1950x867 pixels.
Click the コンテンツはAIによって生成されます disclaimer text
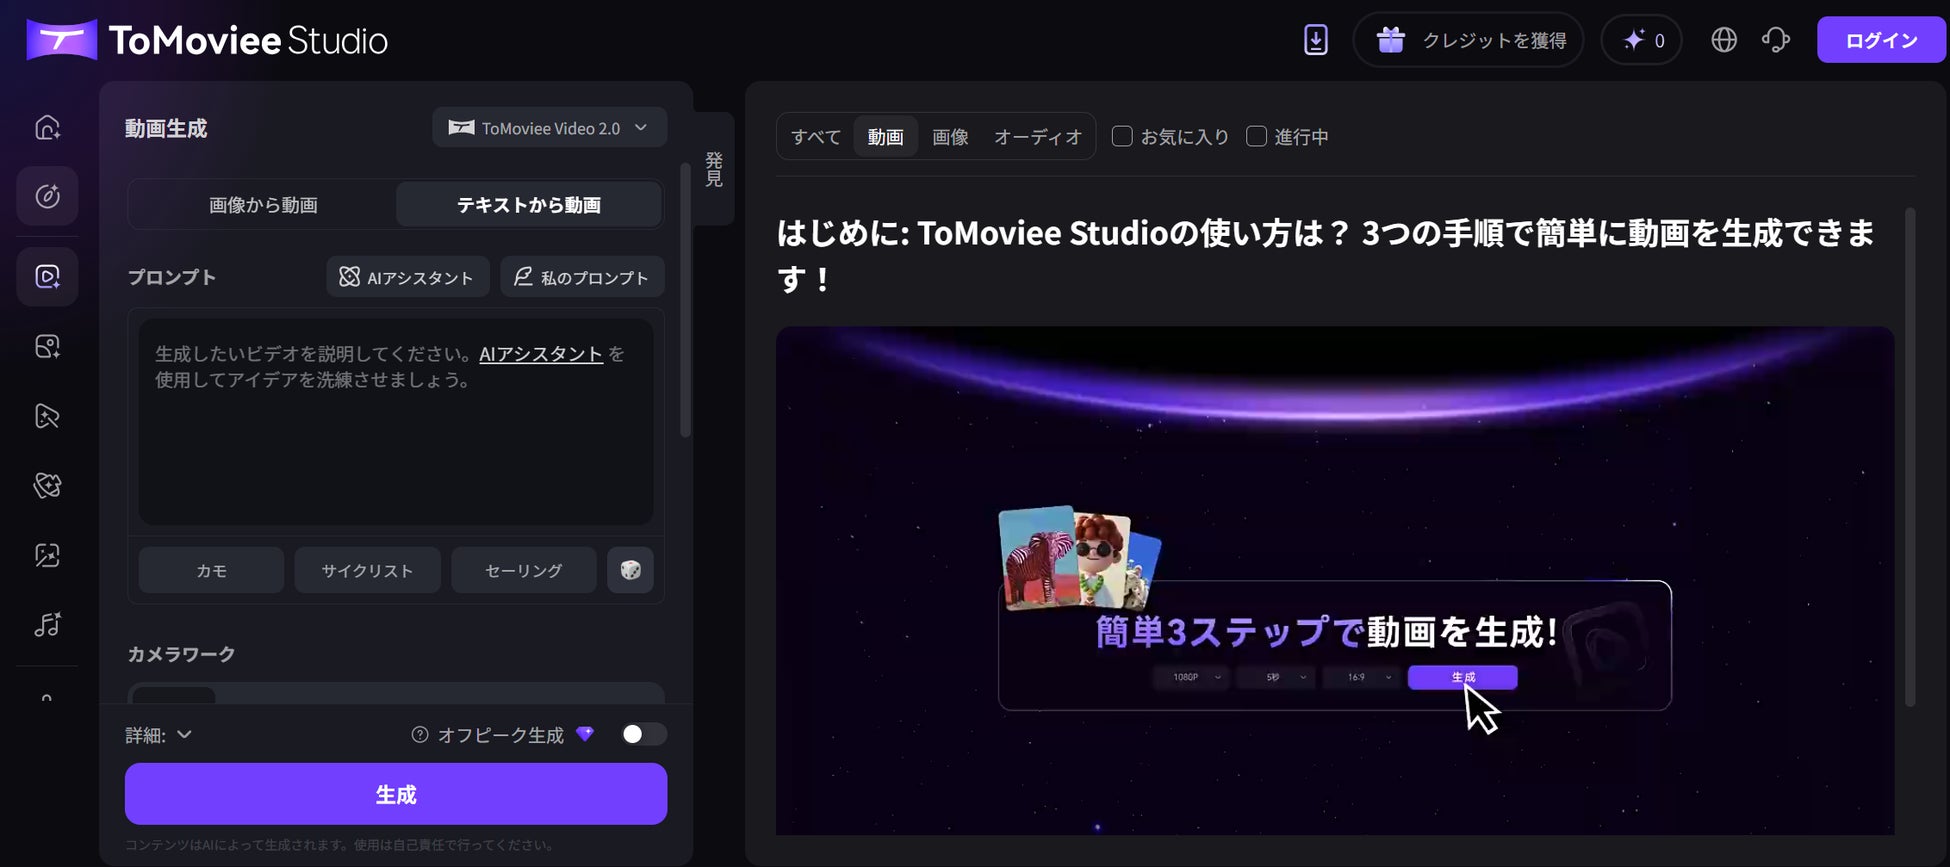340,845
